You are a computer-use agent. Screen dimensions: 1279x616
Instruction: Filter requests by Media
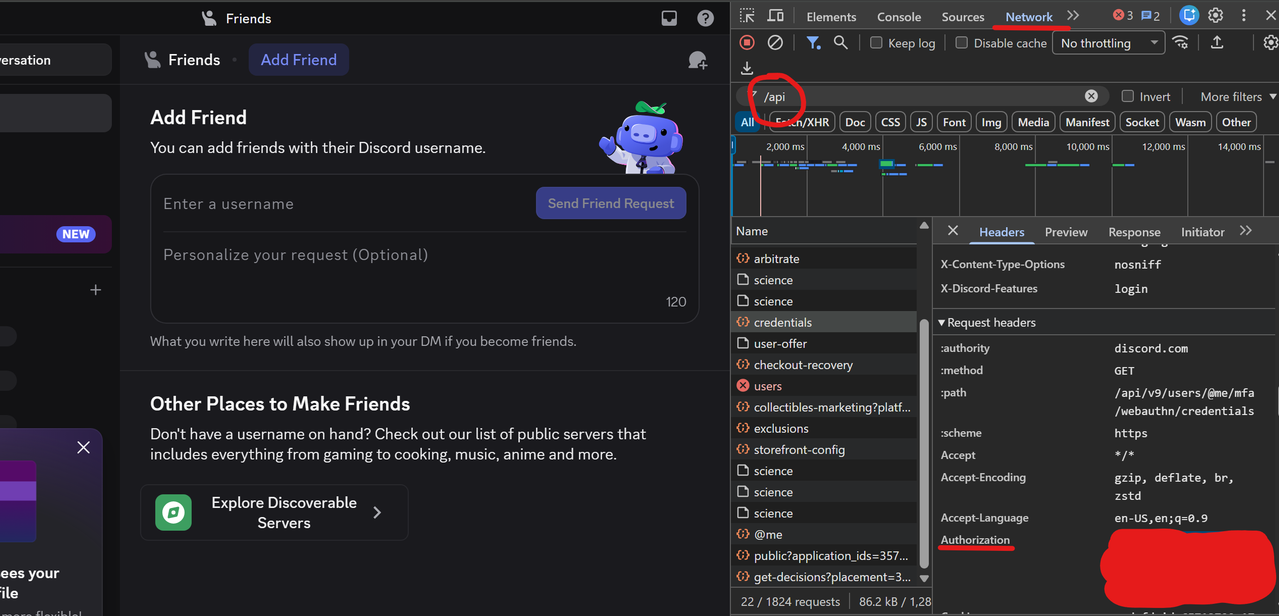coord(1033,122)
